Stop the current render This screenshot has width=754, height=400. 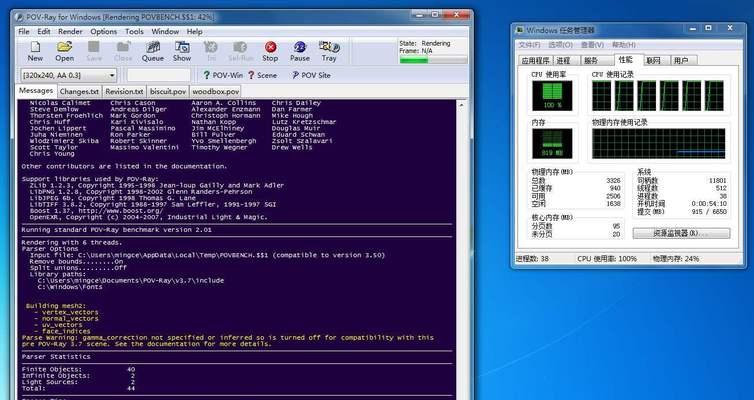point(270,51)
